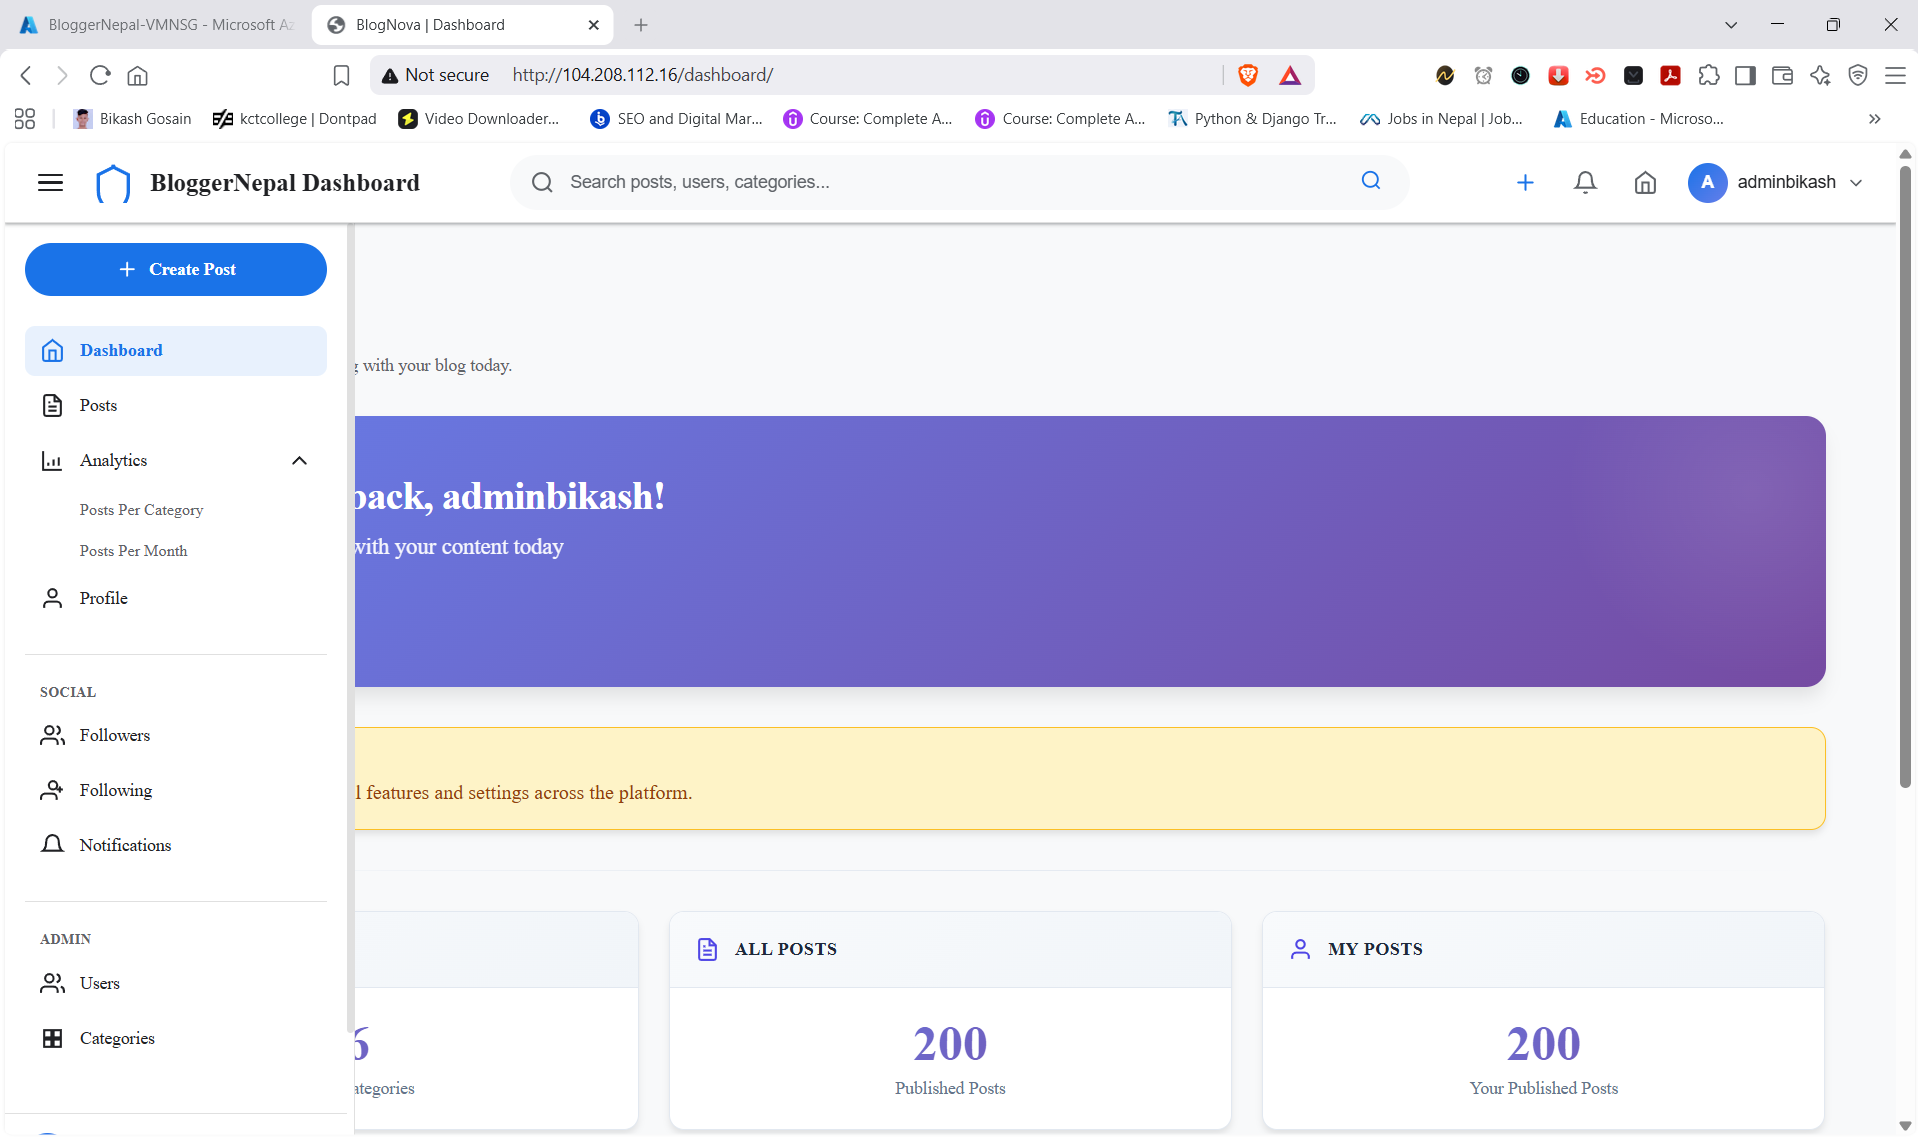The width and height of the screenshot is (1918, 1137).
Task: Click the Not secure warning indicator
Action: pos(435,75)
